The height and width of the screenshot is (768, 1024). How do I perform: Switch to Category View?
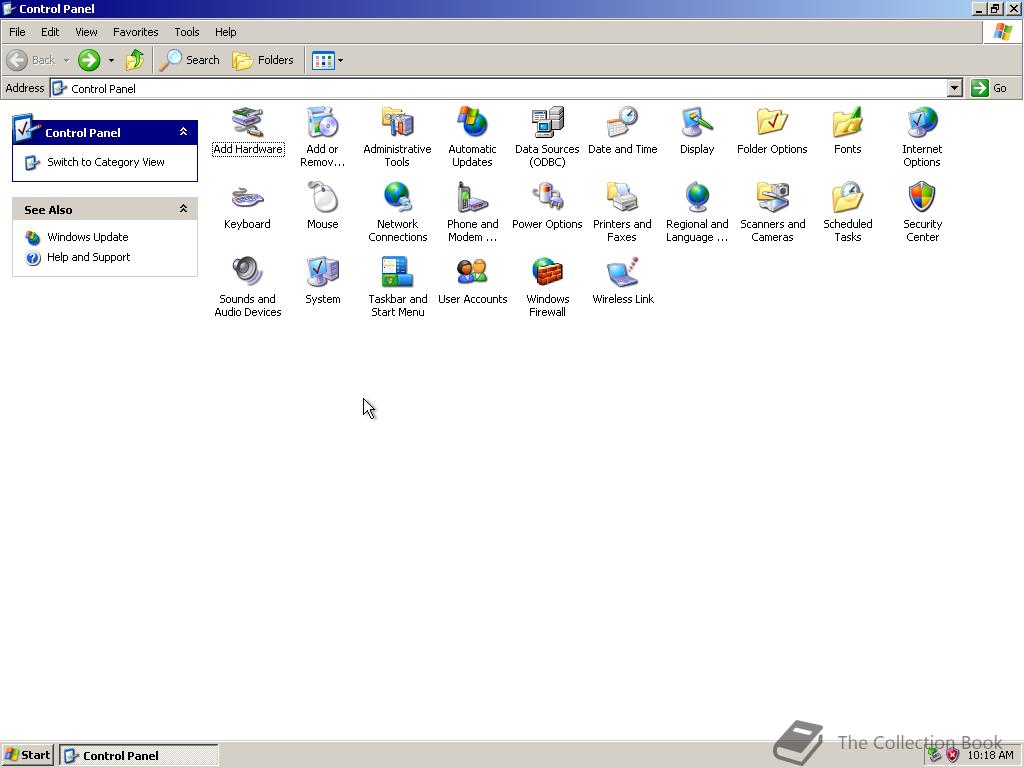coord(105,162)
